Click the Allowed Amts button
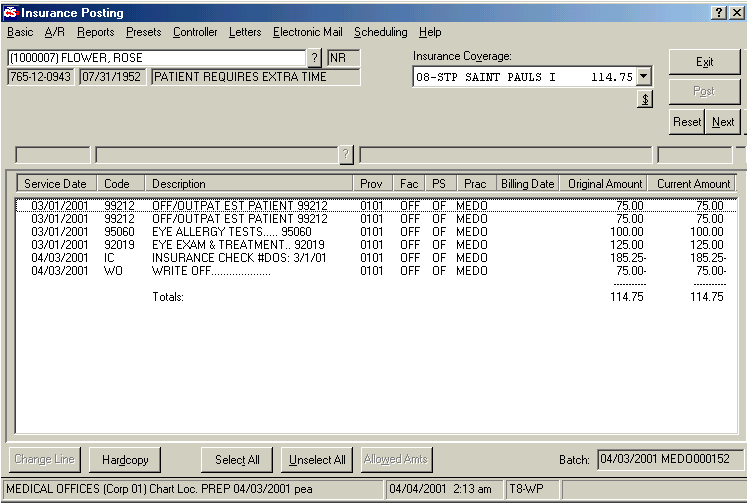The image size is (747, 504). 396,459
